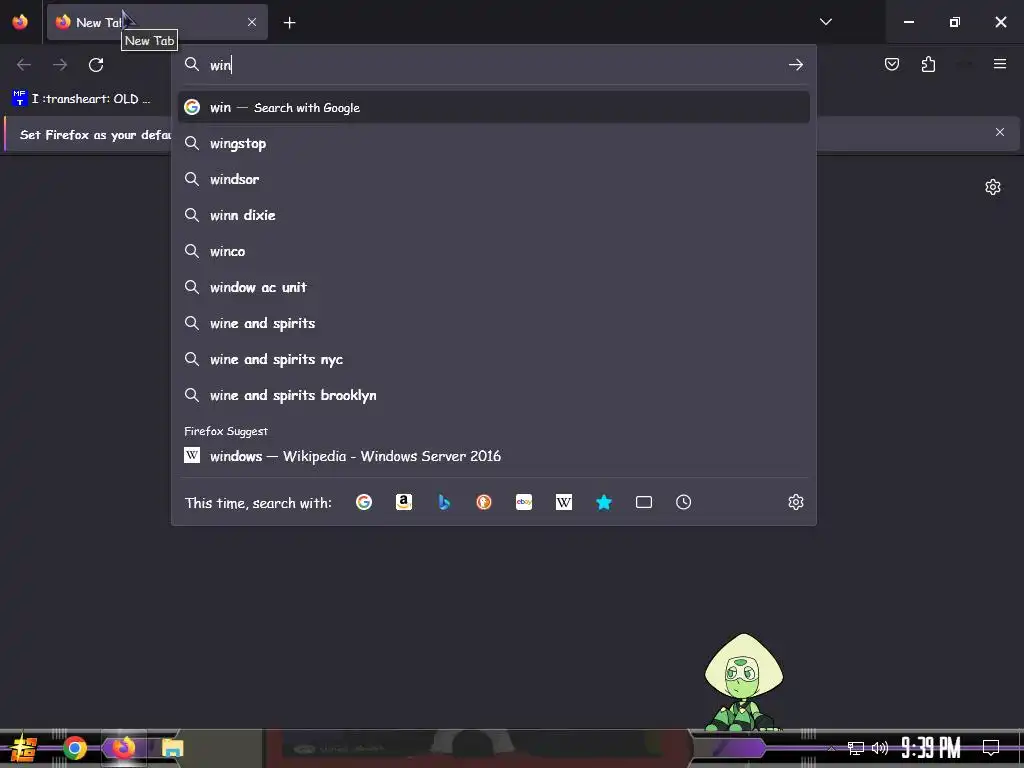1024x768 pixels.
Task: Select 'win — Search with Google' result
Action: pyautogui.click(x=494, y=108)
